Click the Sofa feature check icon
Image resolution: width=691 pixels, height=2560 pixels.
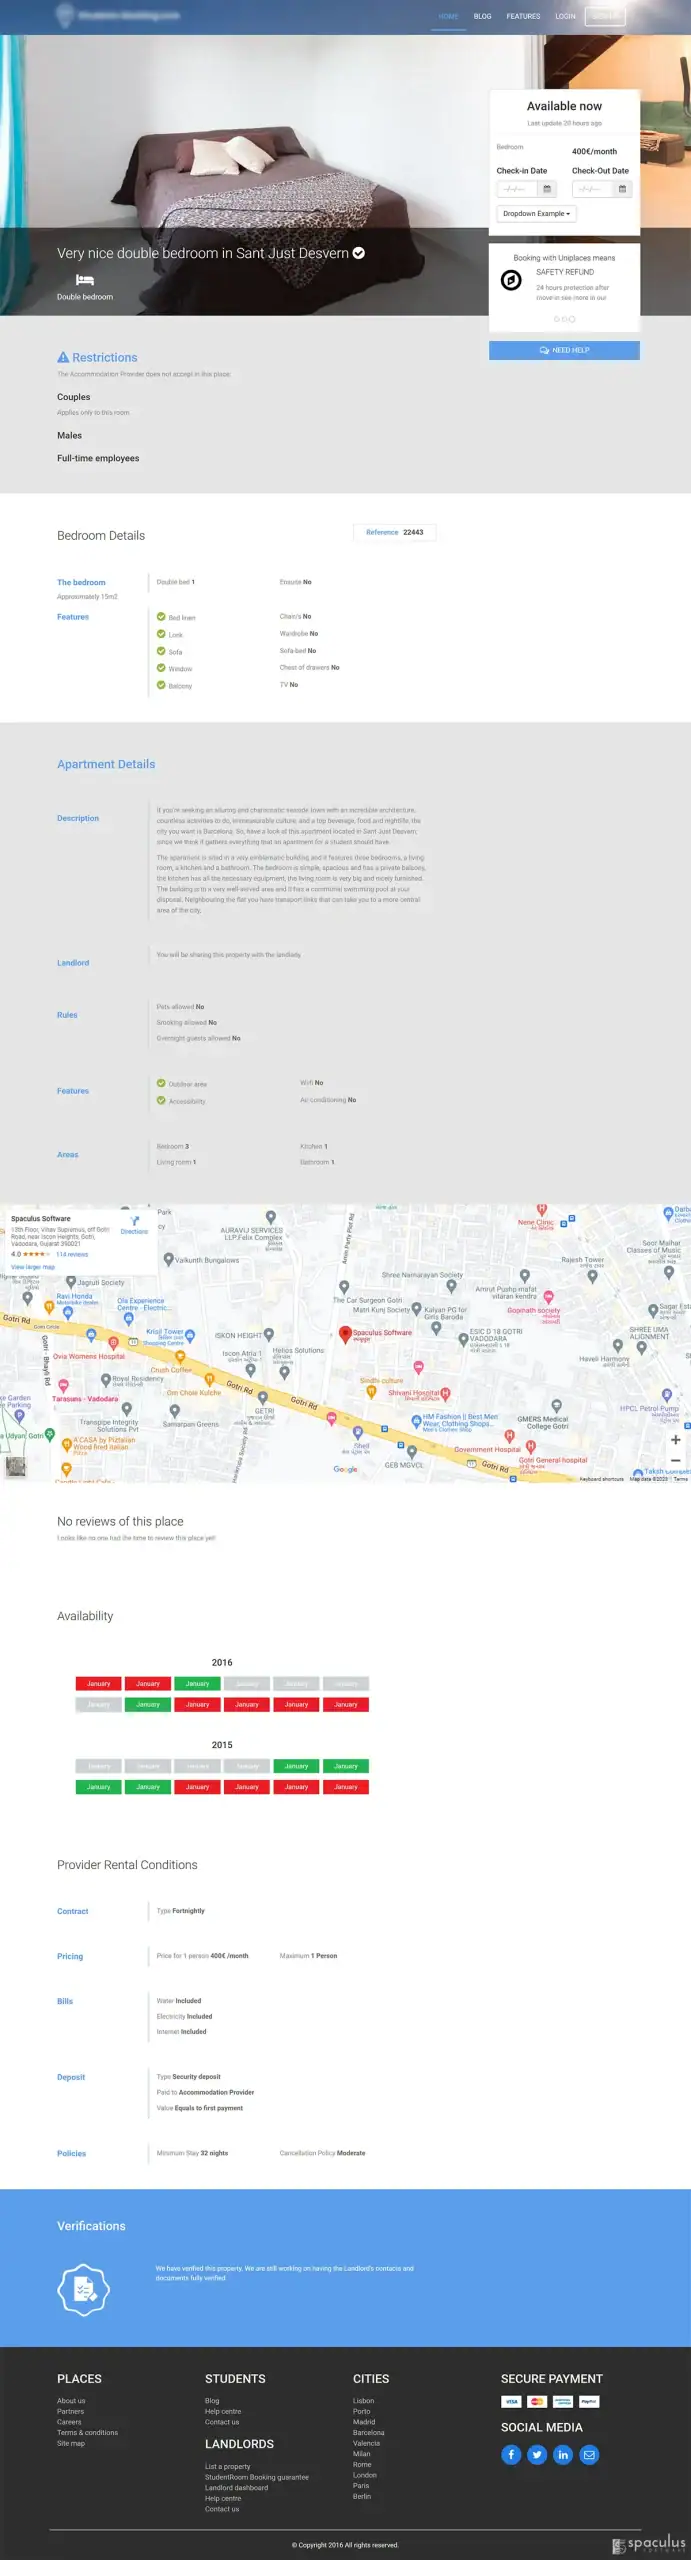(161, 651)
